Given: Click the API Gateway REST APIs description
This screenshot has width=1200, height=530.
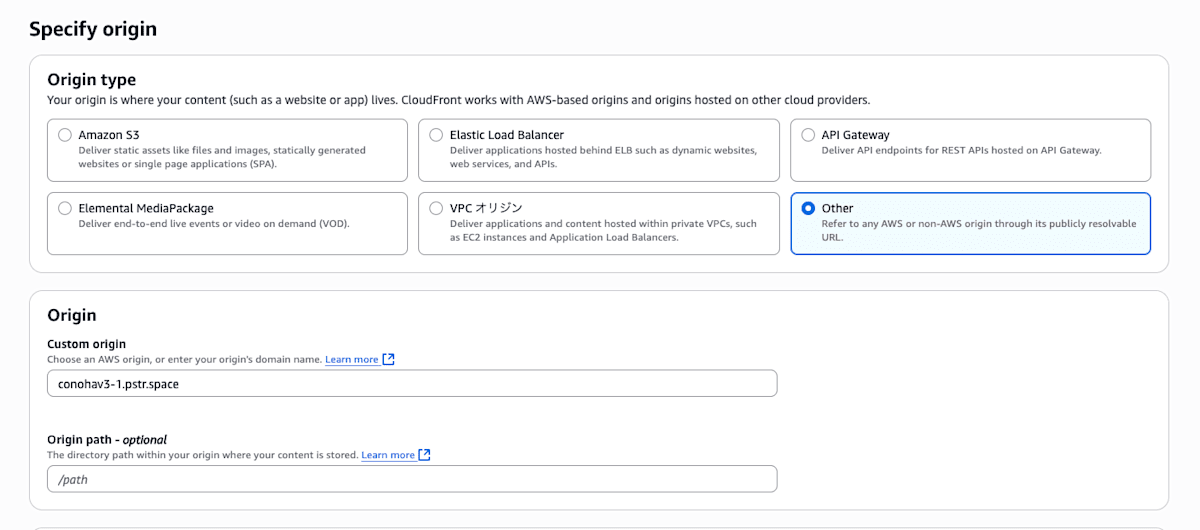Looking at the screenshot, I should (x=961, y=150).
